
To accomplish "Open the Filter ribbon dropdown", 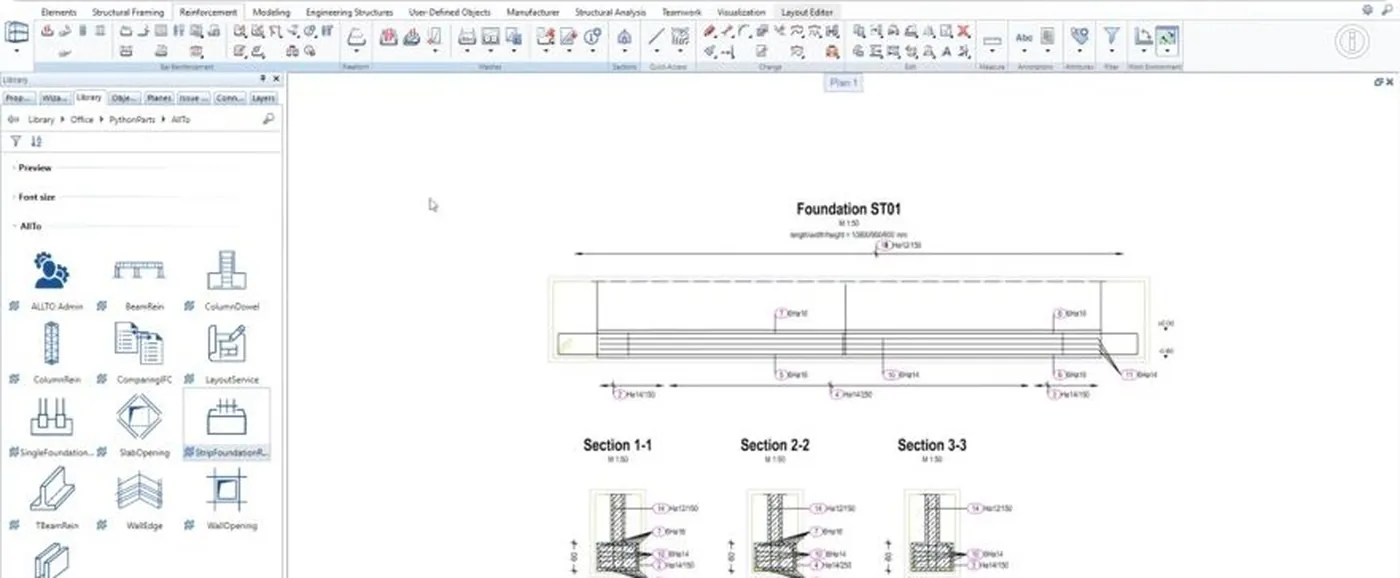I will [1111, 50].
